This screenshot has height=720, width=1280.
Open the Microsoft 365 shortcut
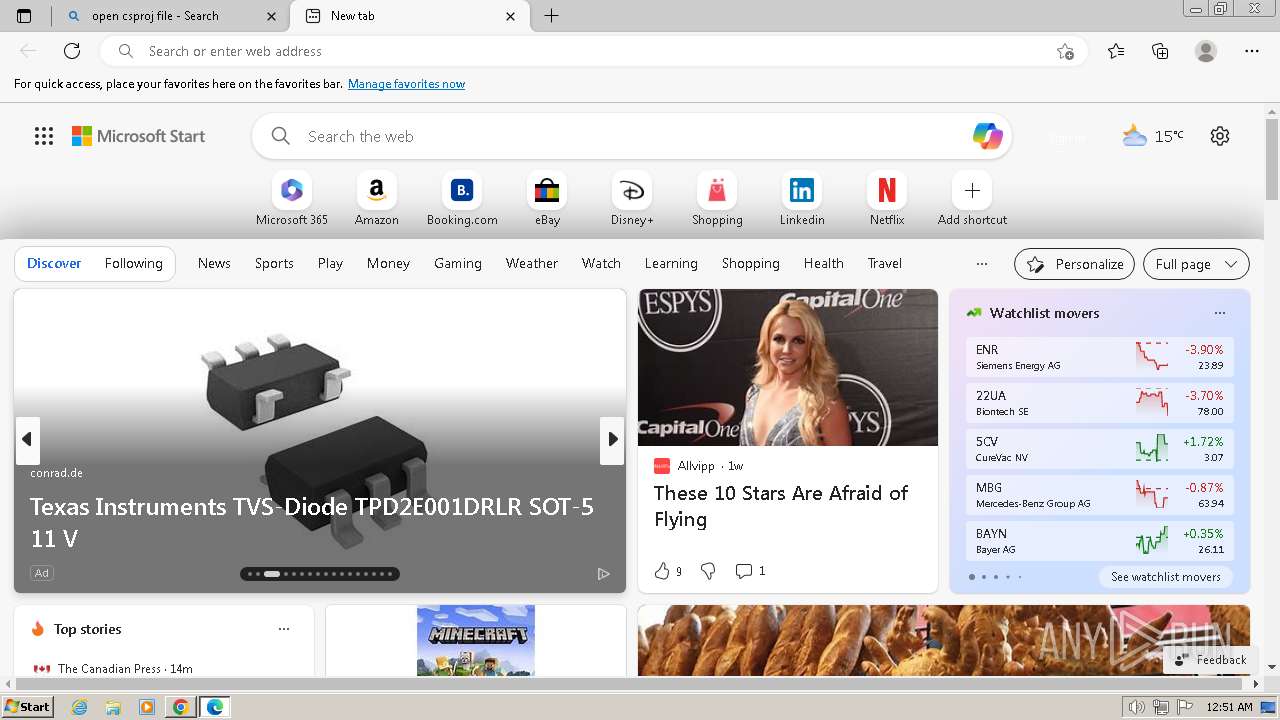coord(292,199)
